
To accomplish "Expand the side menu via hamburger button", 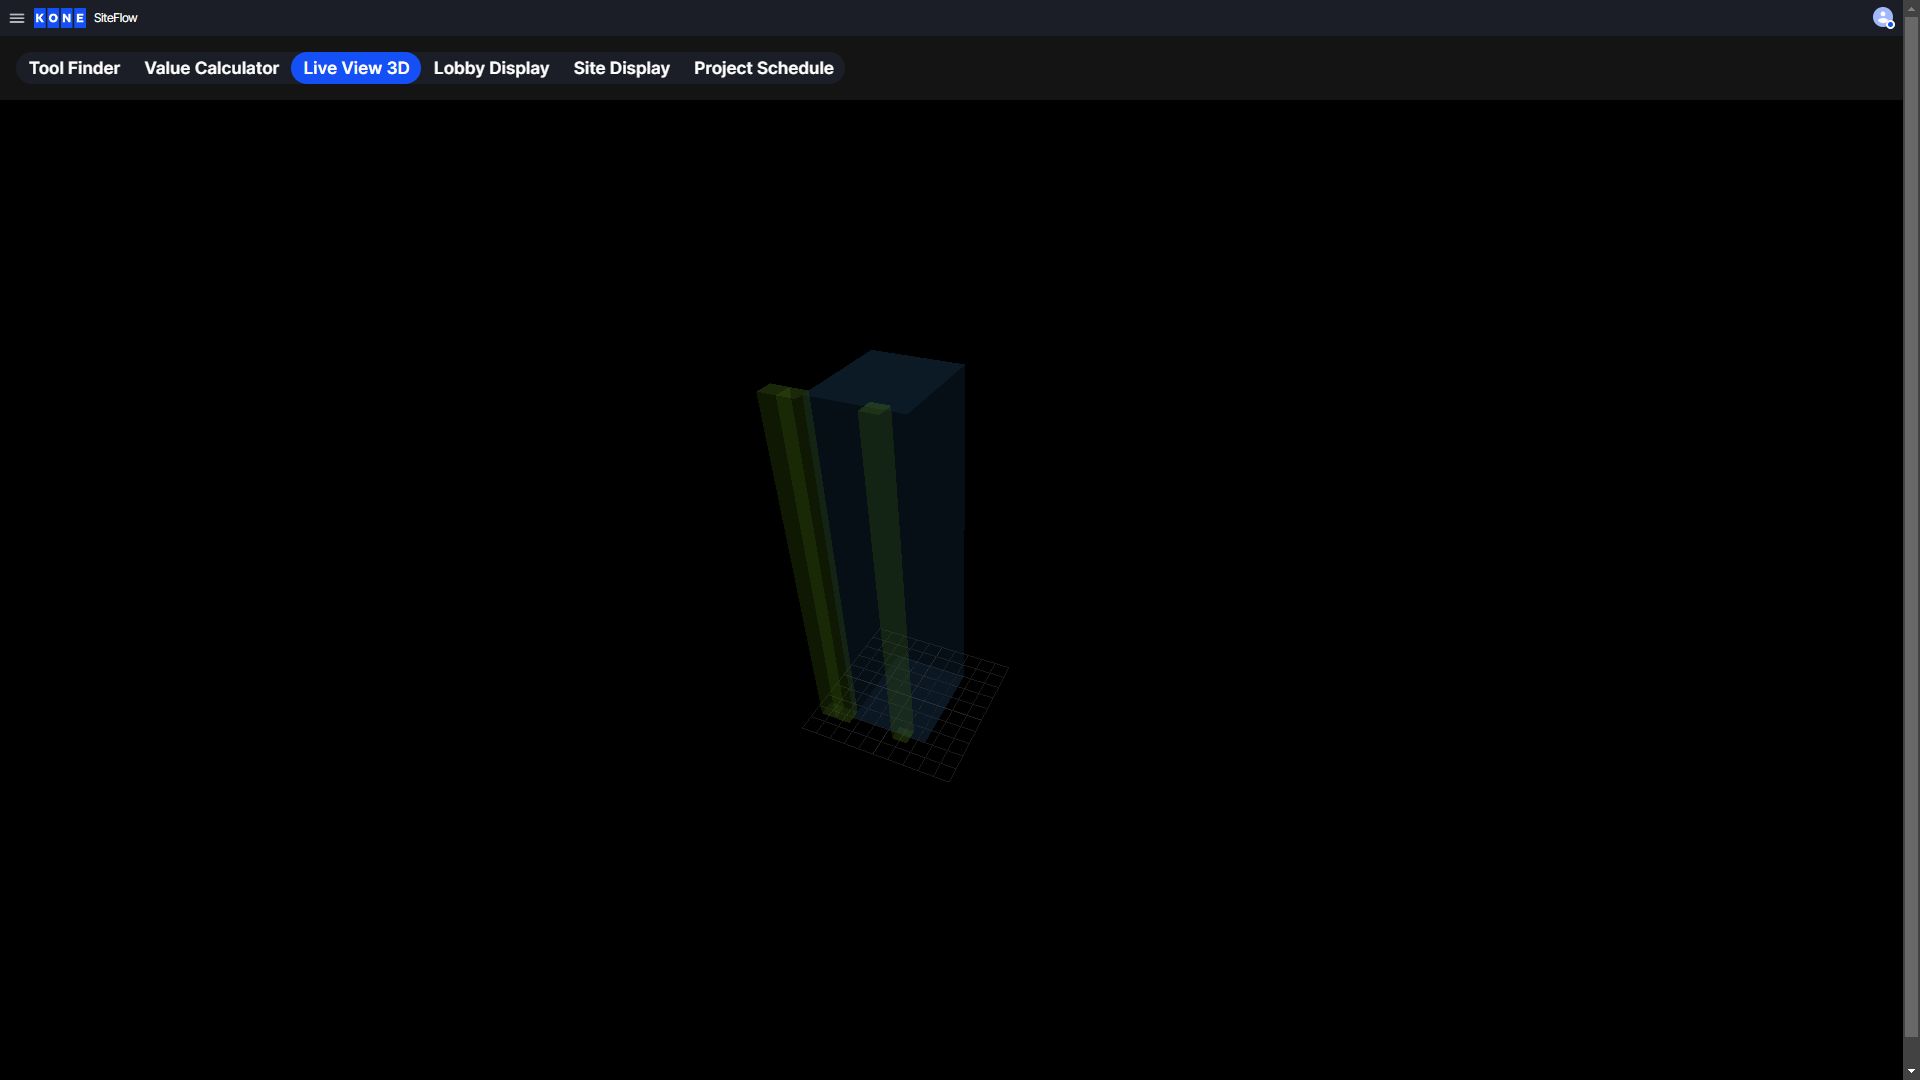I will click(x=17, y=18).
